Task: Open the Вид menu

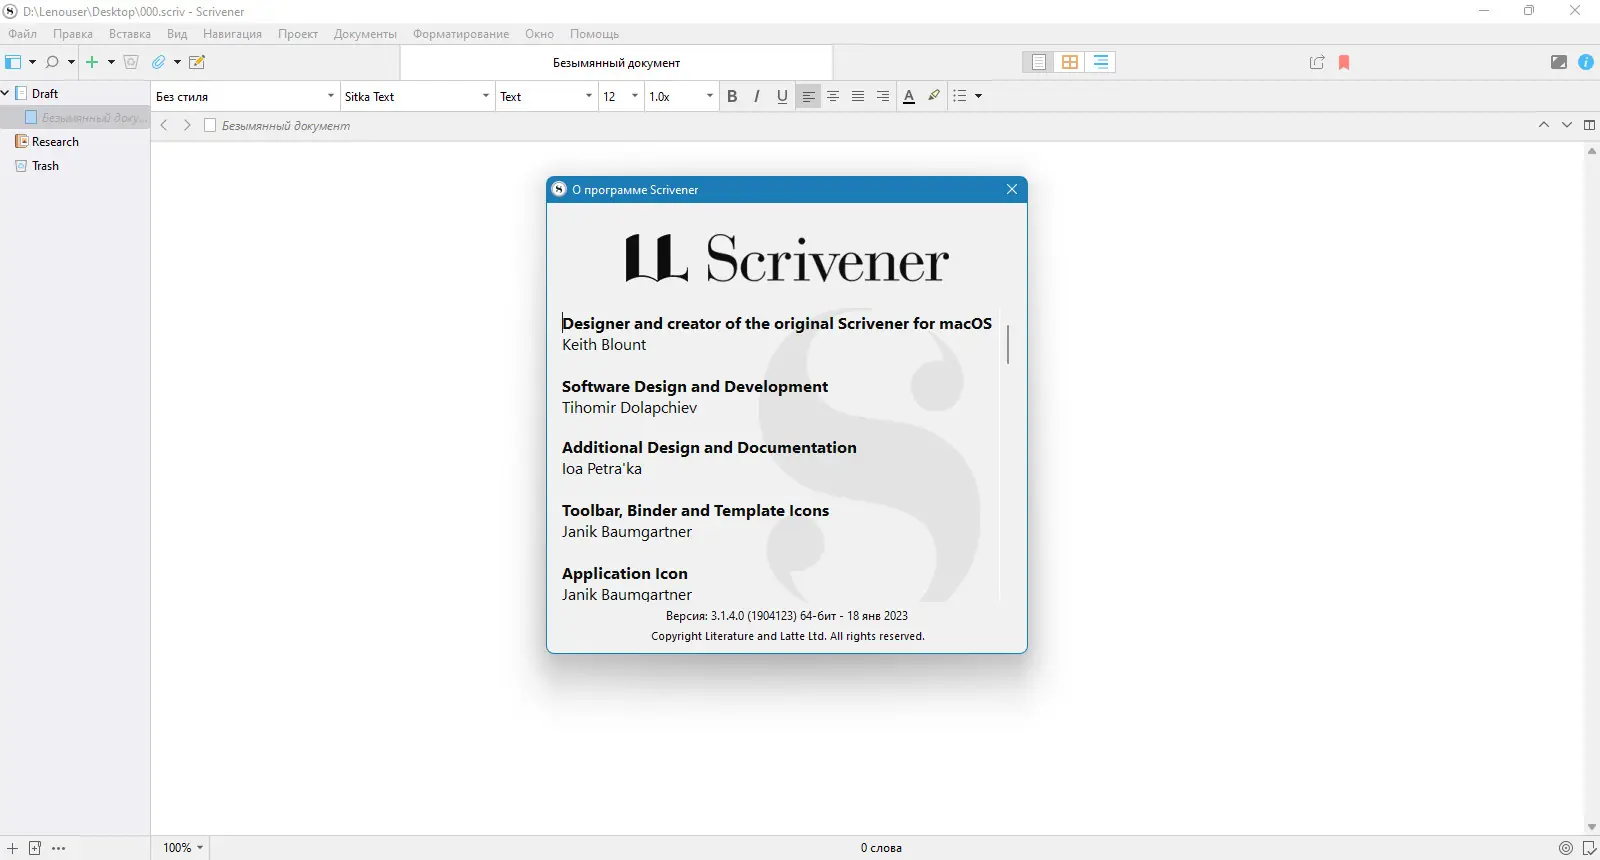Action: pyautogui.click(x=177, y=34)
